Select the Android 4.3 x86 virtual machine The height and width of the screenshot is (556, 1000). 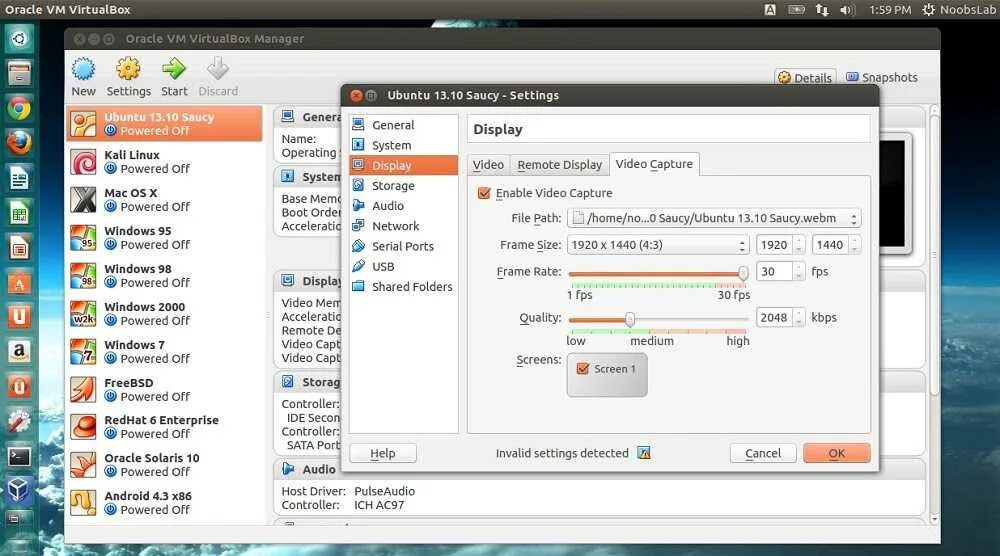165,502
